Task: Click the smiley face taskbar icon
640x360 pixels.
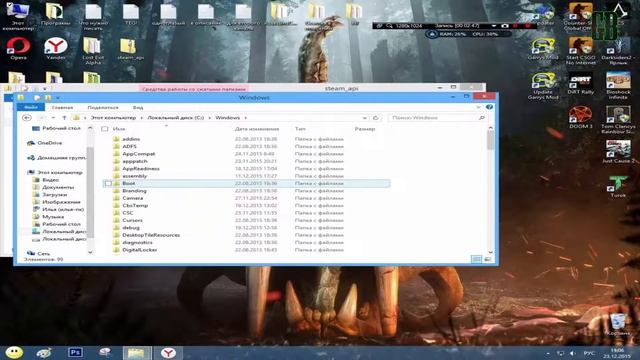Action: click(14, 352)
